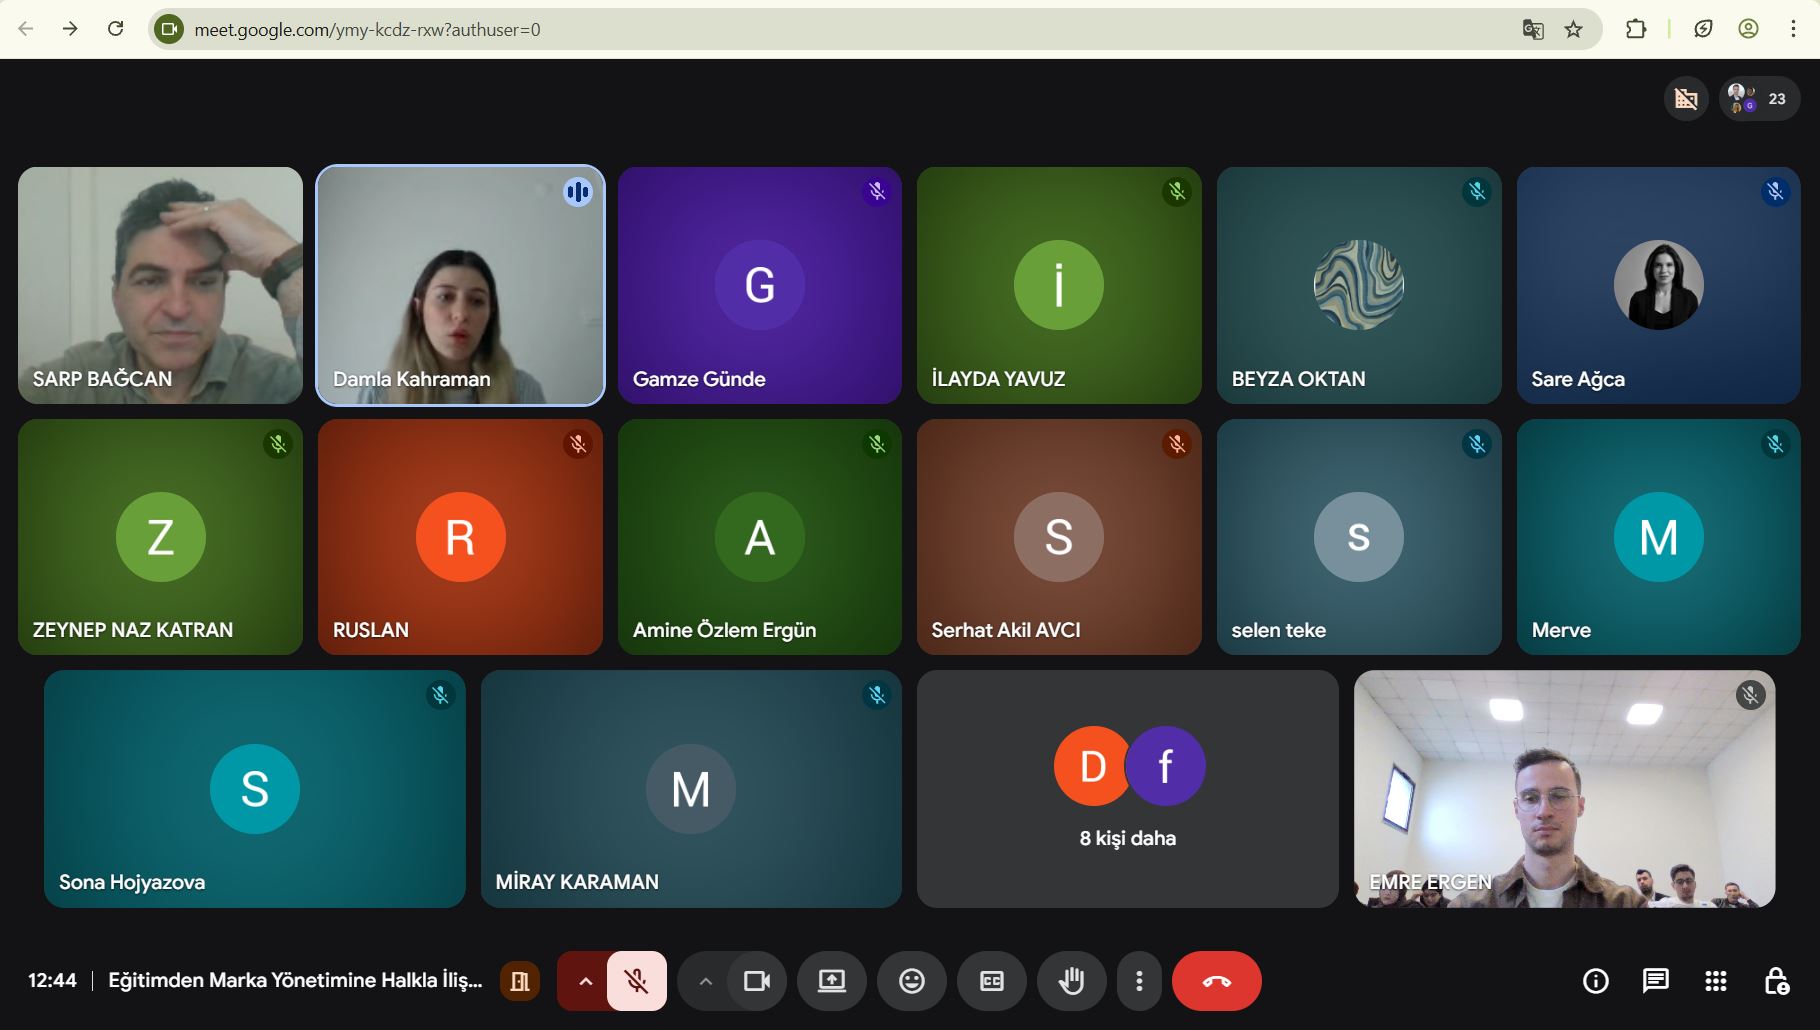Open the three-dot more options menu
Viewport: 1820px width, 1030px height.
[x=1139, y=981]
